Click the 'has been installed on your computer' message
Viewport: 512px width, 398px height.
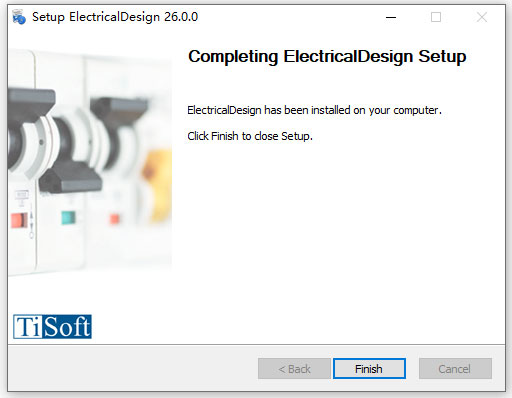[x=314, y=110]
